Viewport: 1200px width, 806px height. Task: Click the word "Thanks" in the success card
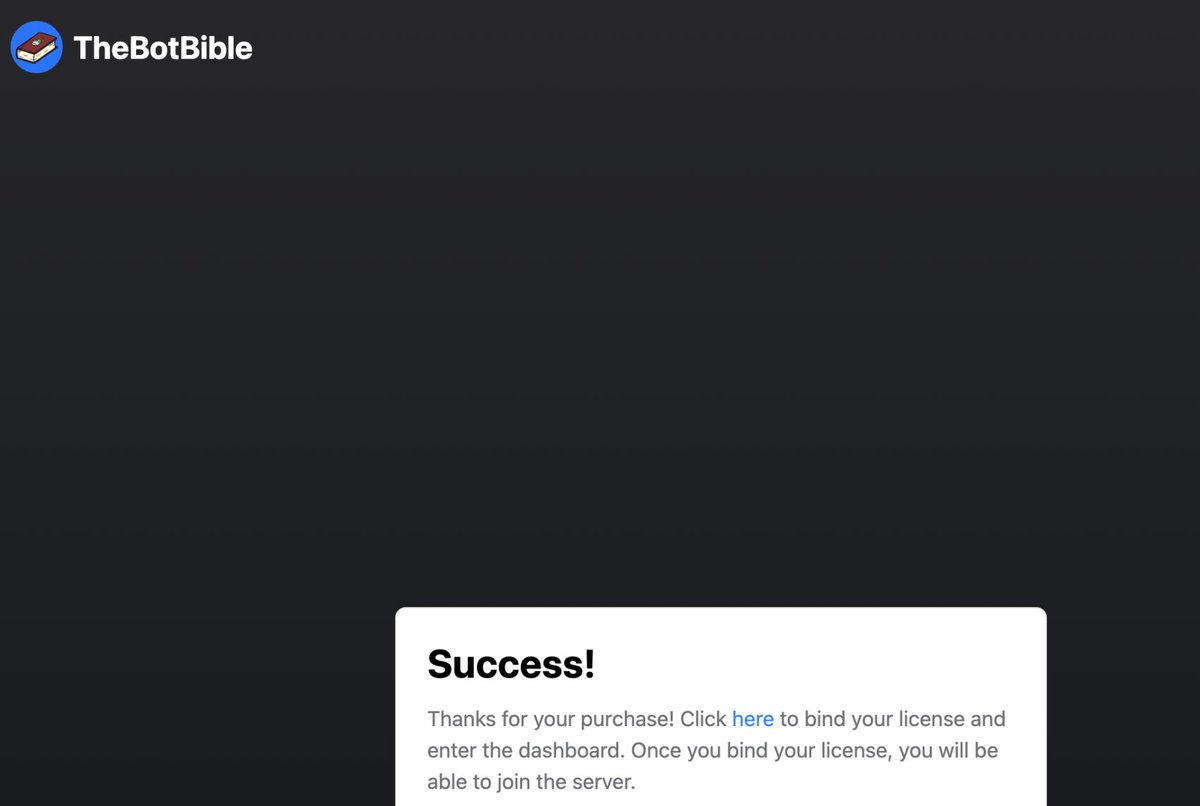(x=458, y=719)
